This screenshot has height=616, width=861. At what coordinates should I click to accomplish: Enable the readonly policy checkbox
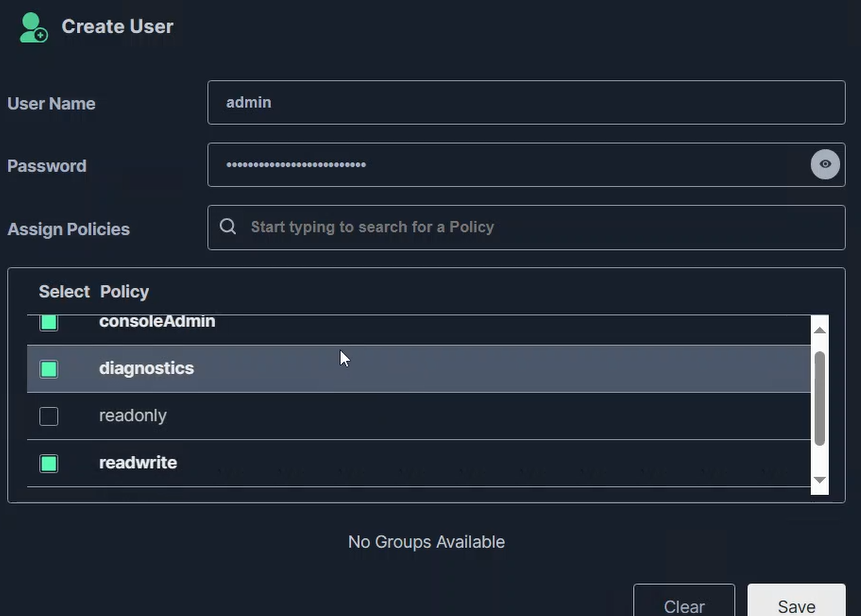49,416
